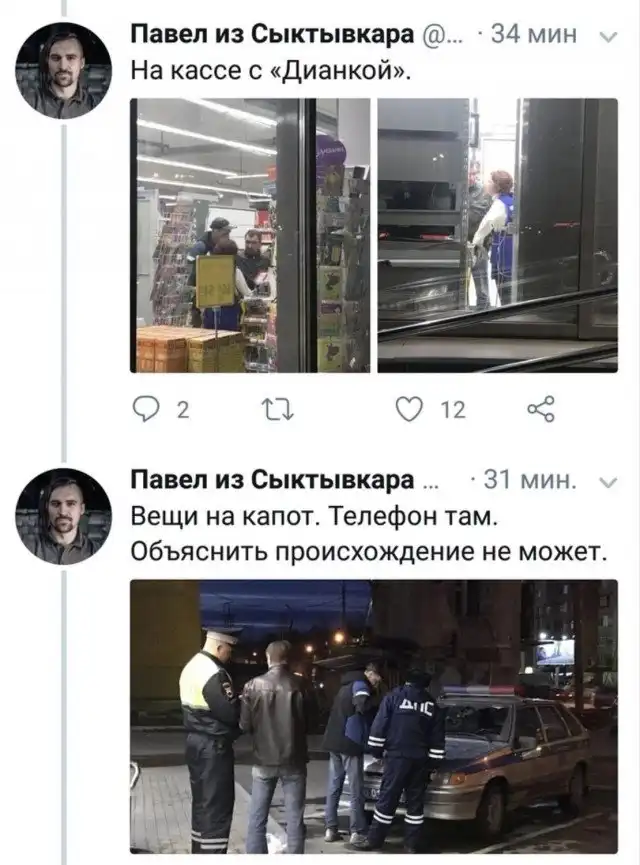Open the profile avatar on the second tweet
The width and height of the screenshot is (640, 865).
pos(63,516)
